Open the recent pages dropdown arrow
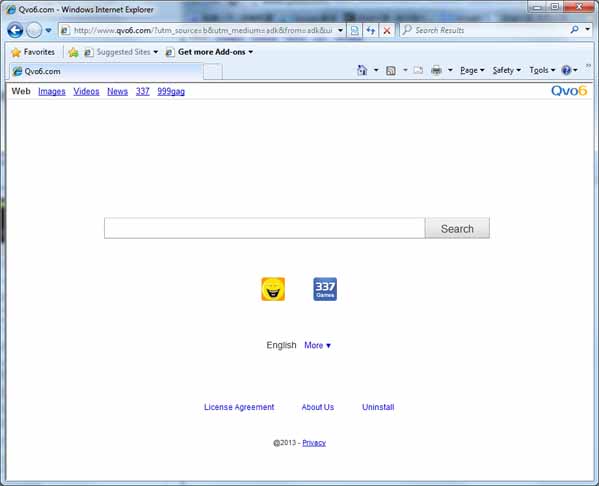 49,30
